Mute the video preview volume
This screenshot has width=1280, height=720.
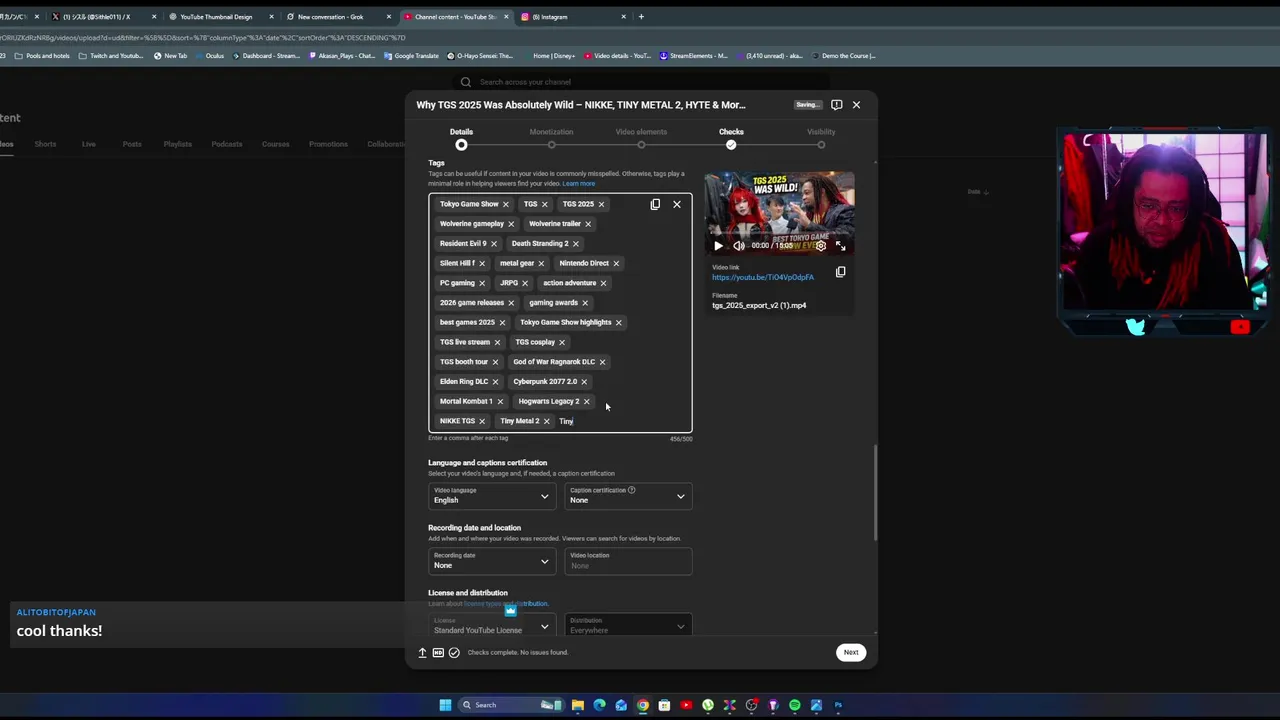[x=738, y=246]
